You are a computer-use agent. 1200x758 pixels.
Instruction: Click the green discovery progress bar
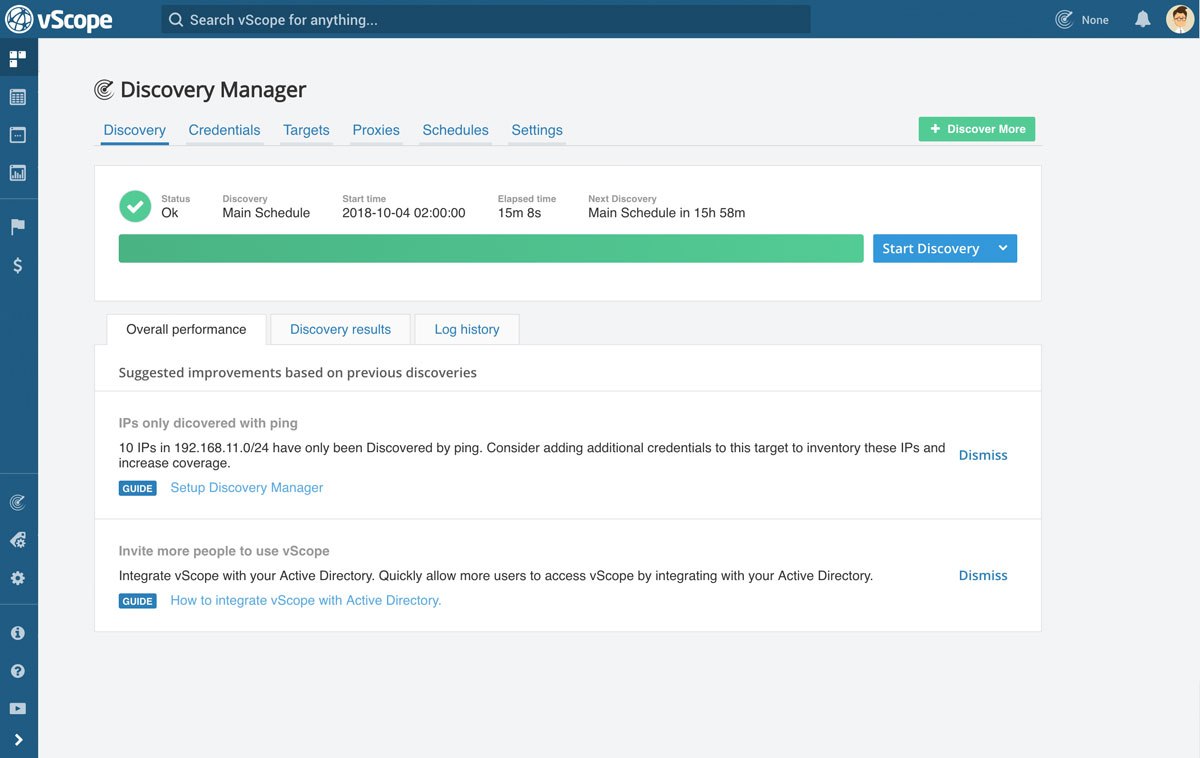491,249
